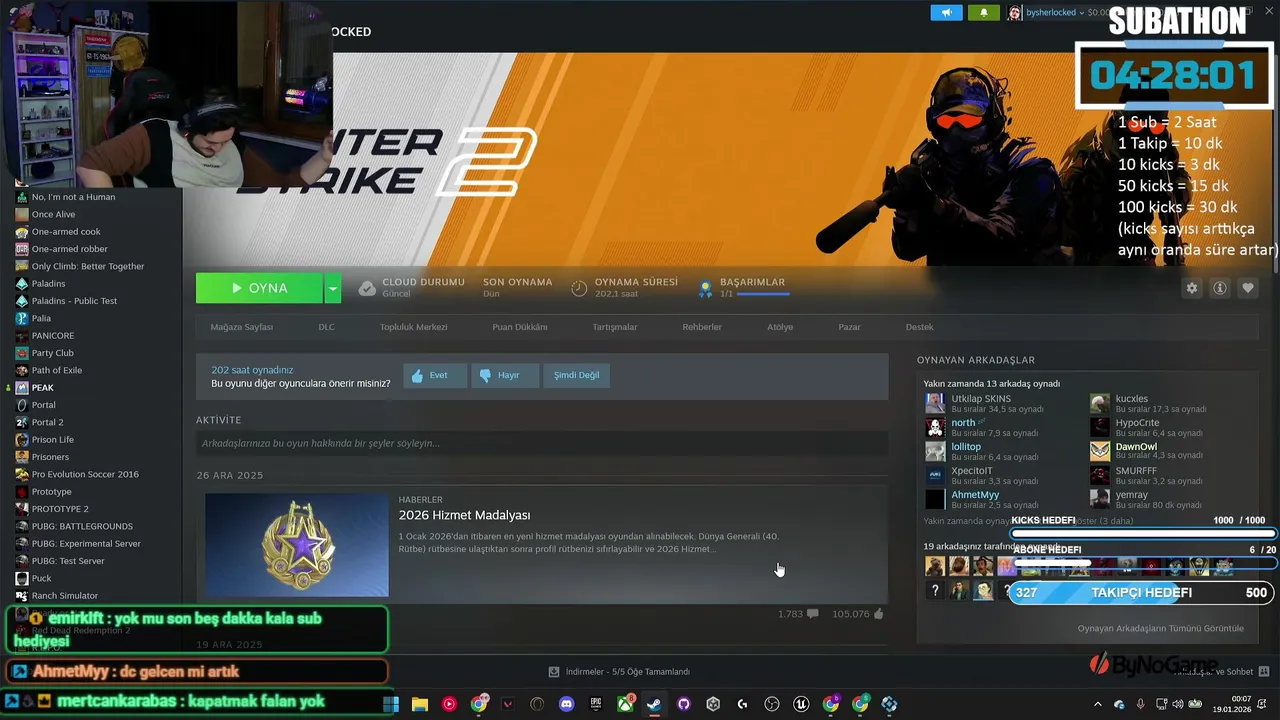Open the green notifications bell
Screen dimensions: 1280x720
pos(983,13)
